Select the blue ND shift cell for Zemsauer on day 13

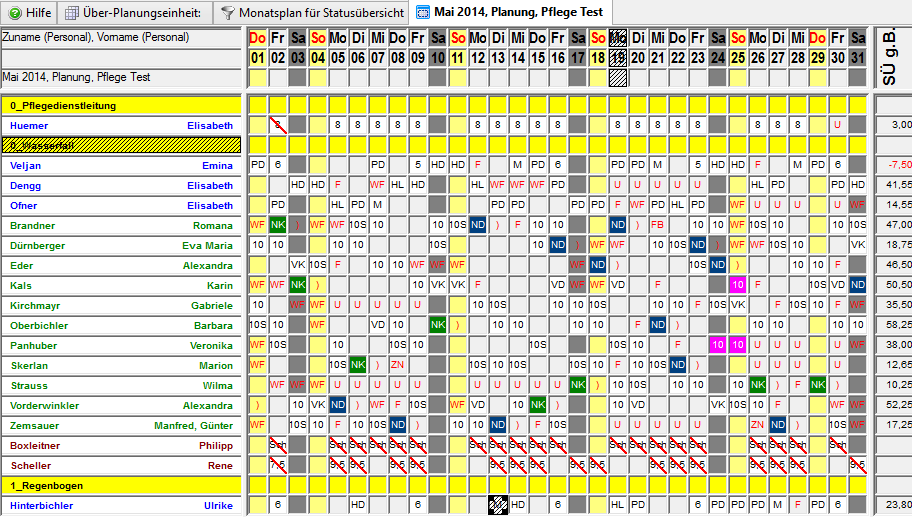pyautogui.click(x=498, y=425)
